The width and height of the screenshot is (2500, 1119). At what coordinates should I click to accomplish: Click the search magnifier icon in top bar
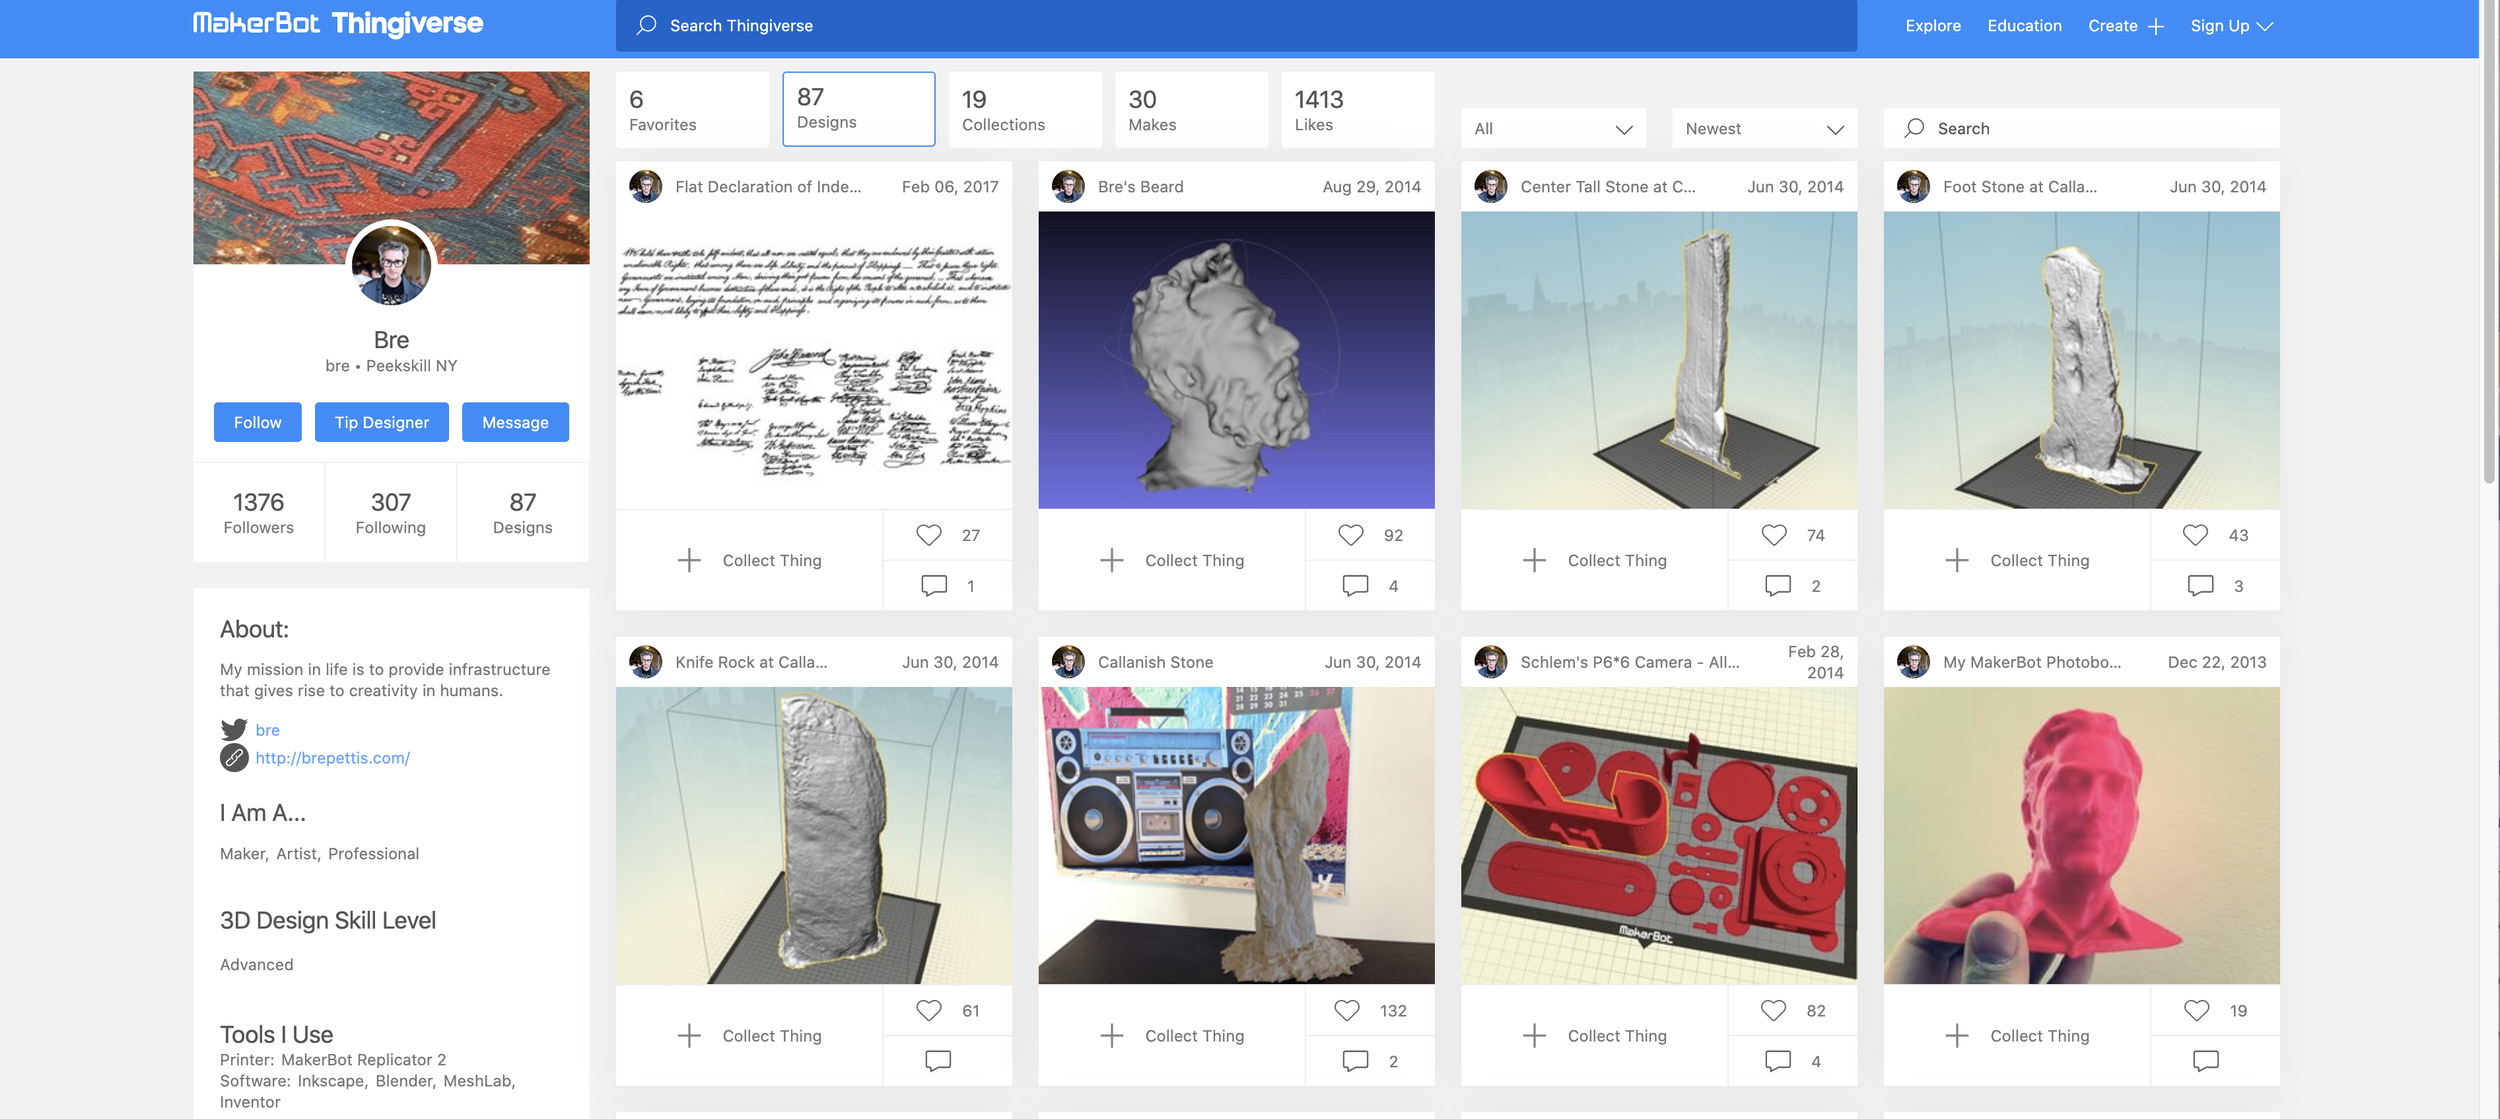(647, 25)
